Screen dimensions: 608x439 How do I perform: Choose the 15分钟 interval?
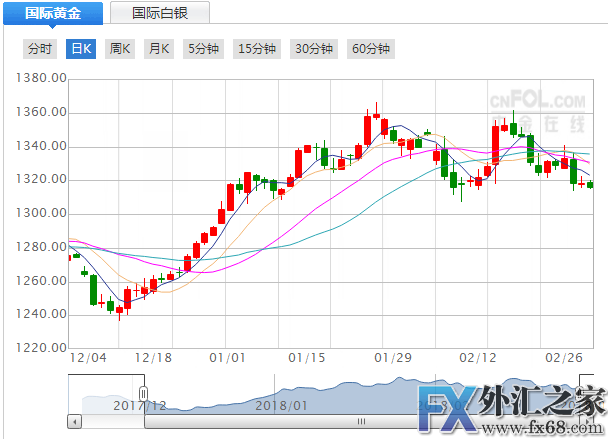point(256,49)
